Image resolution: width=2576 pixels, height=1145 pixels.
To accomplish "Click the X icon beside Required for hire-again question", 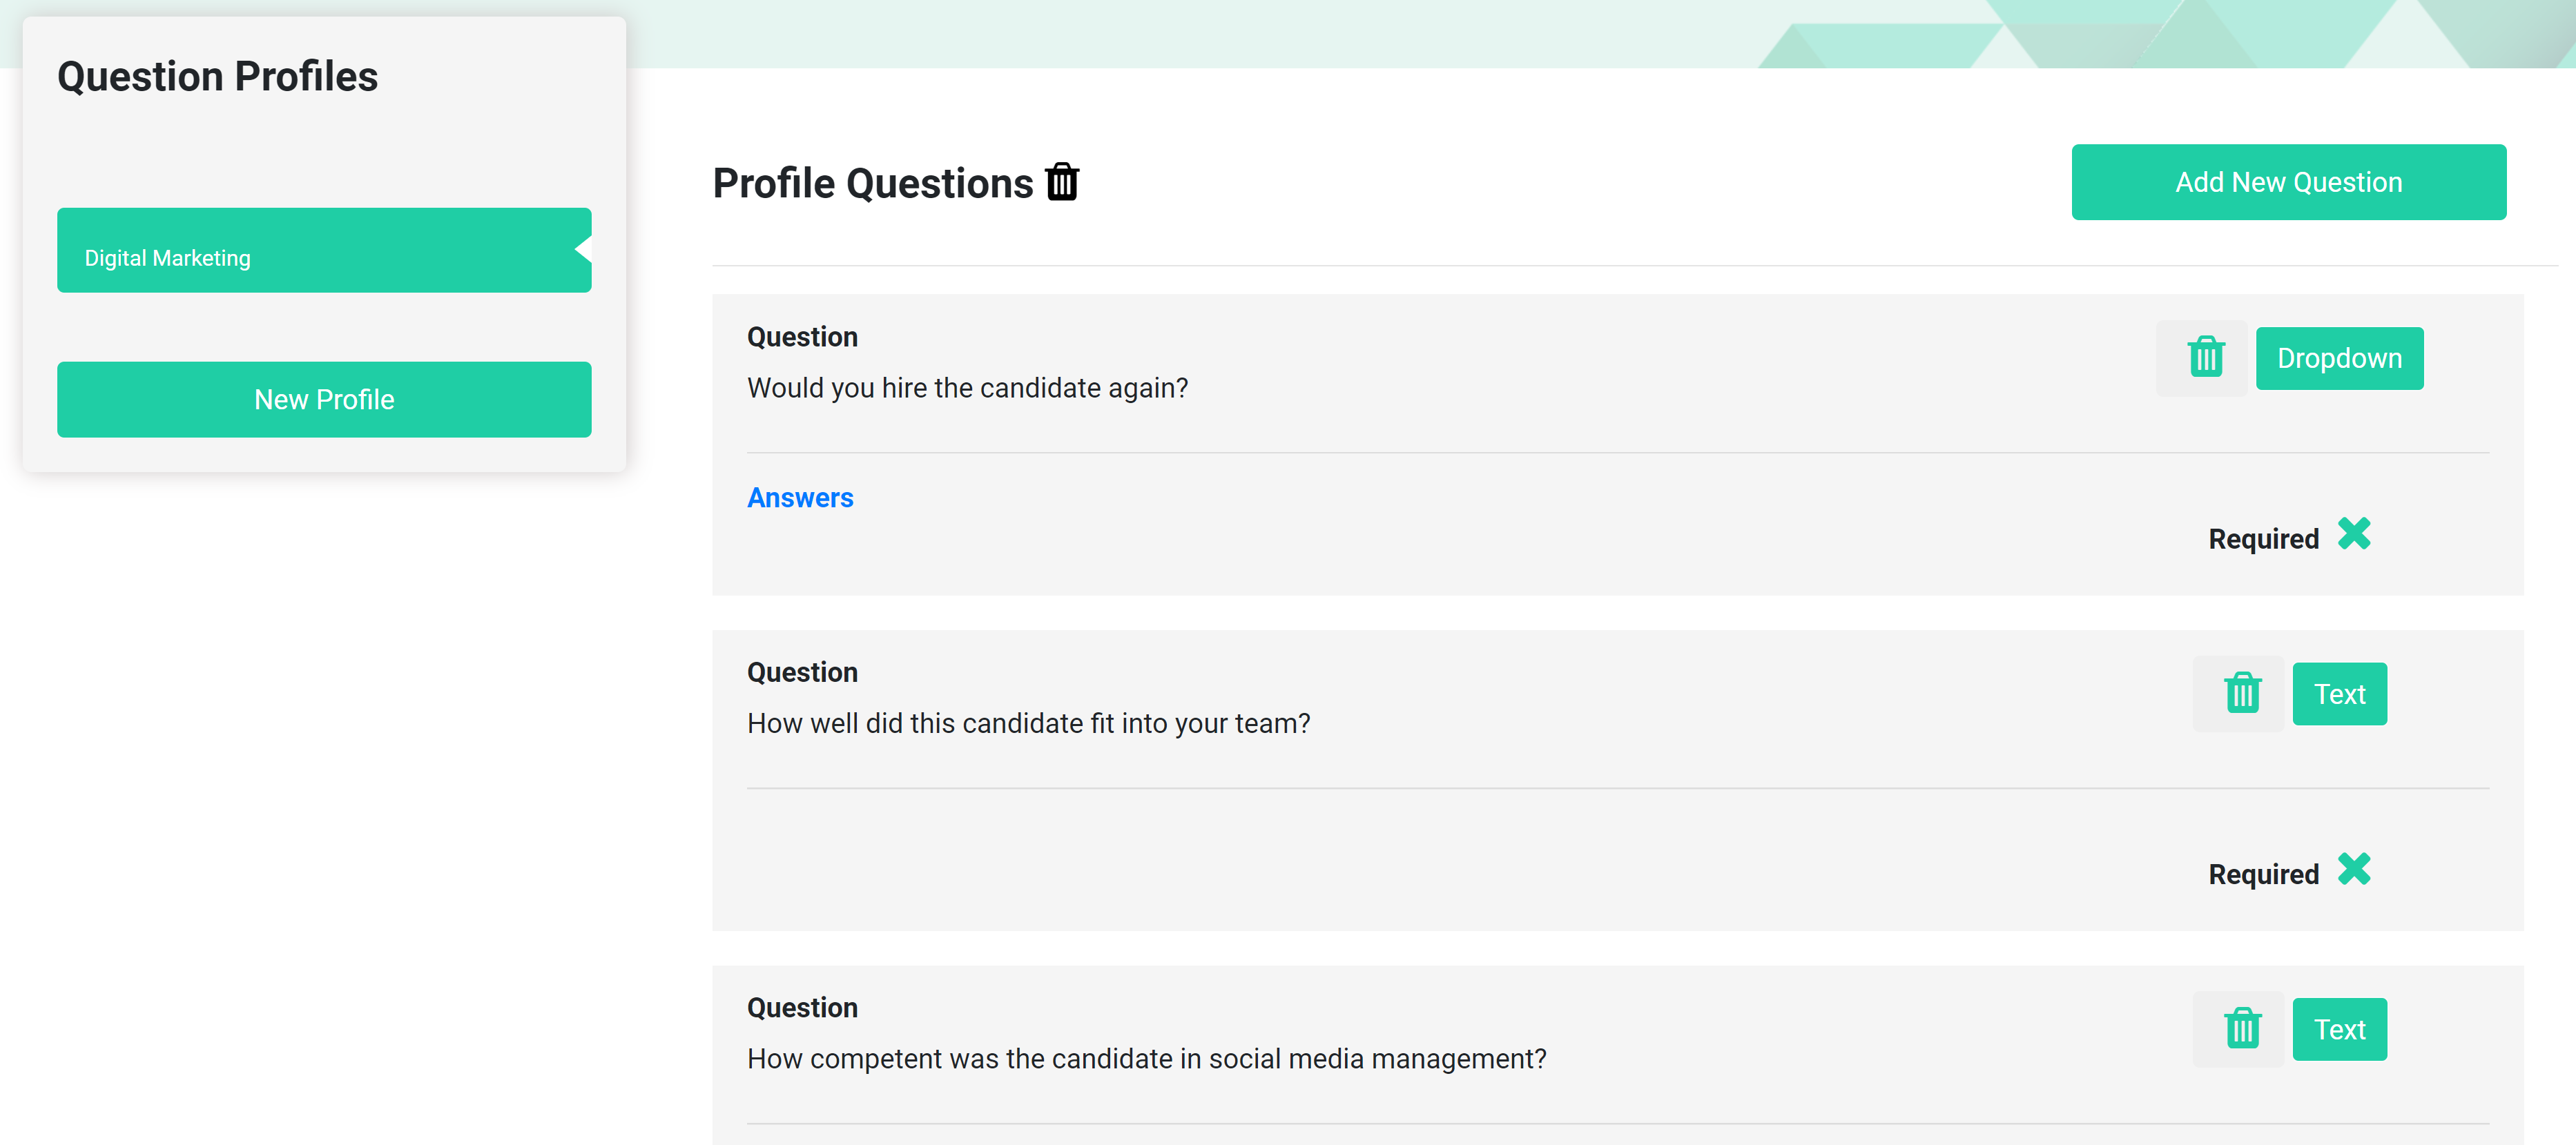I will 2354,535.
